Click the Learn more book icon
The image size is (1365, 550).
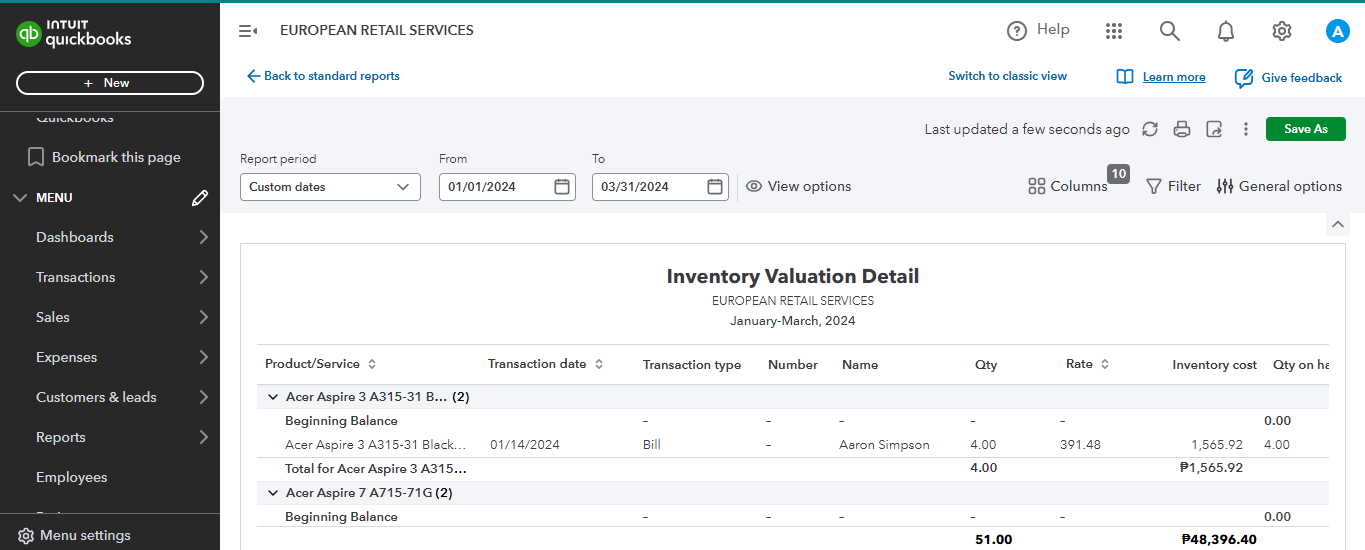pos(1125,77)
